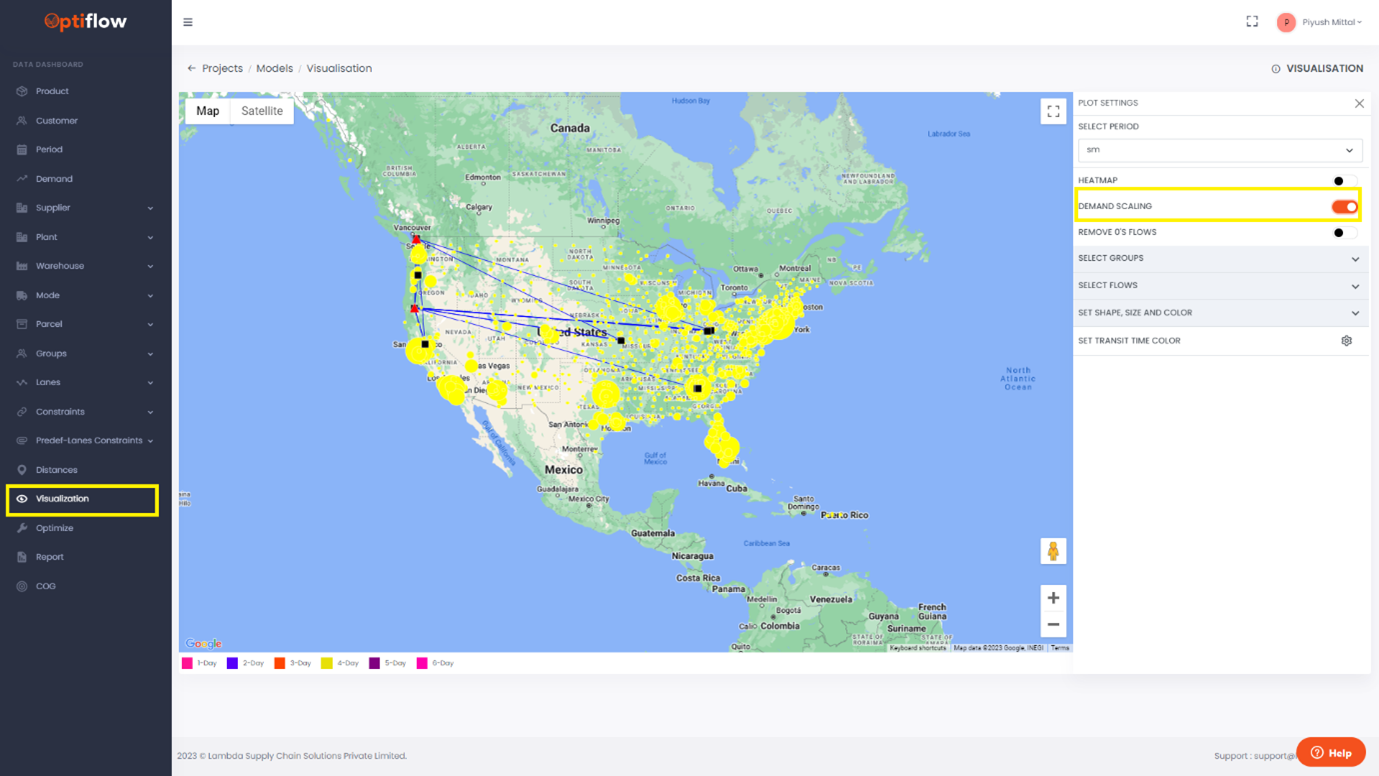This screenshot has height=776, width=1379.
Task: Open the Select Period dropdown
Action: (1219, 150)
